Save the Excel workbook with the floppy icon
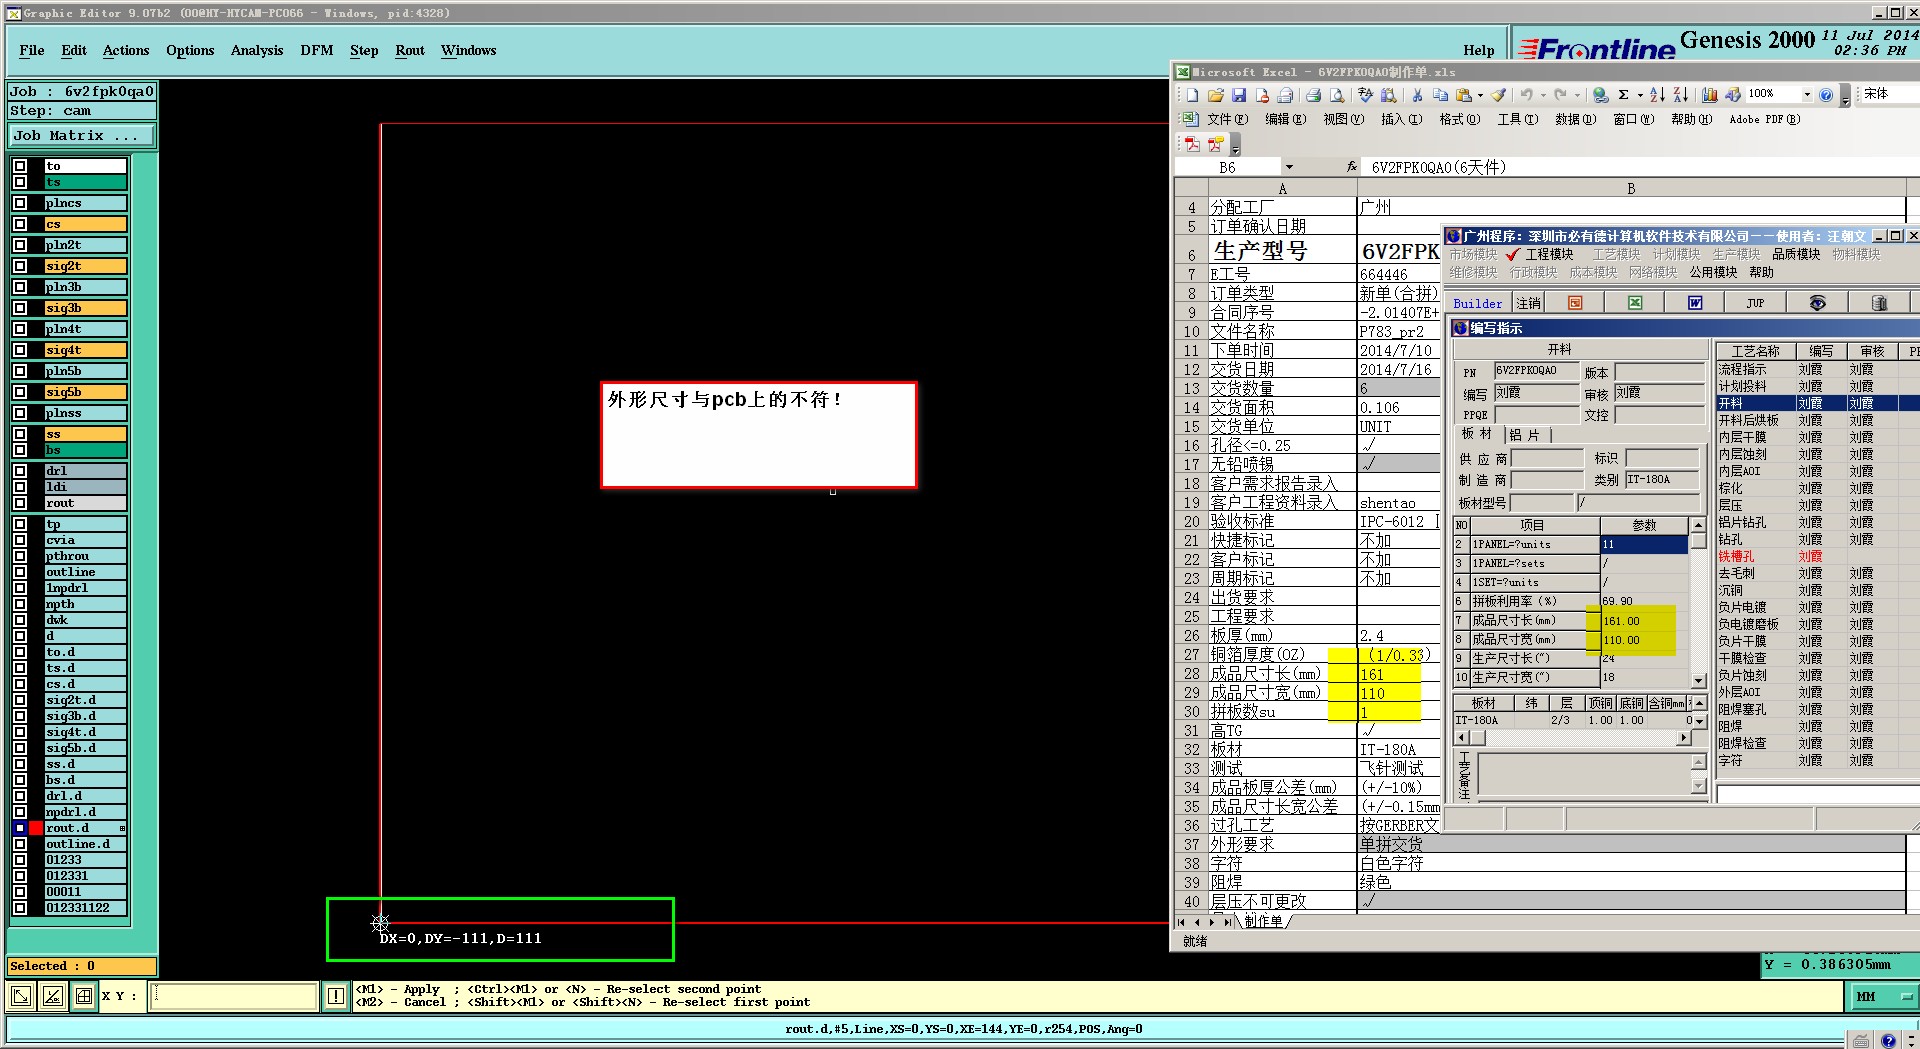 [1238, 95]
